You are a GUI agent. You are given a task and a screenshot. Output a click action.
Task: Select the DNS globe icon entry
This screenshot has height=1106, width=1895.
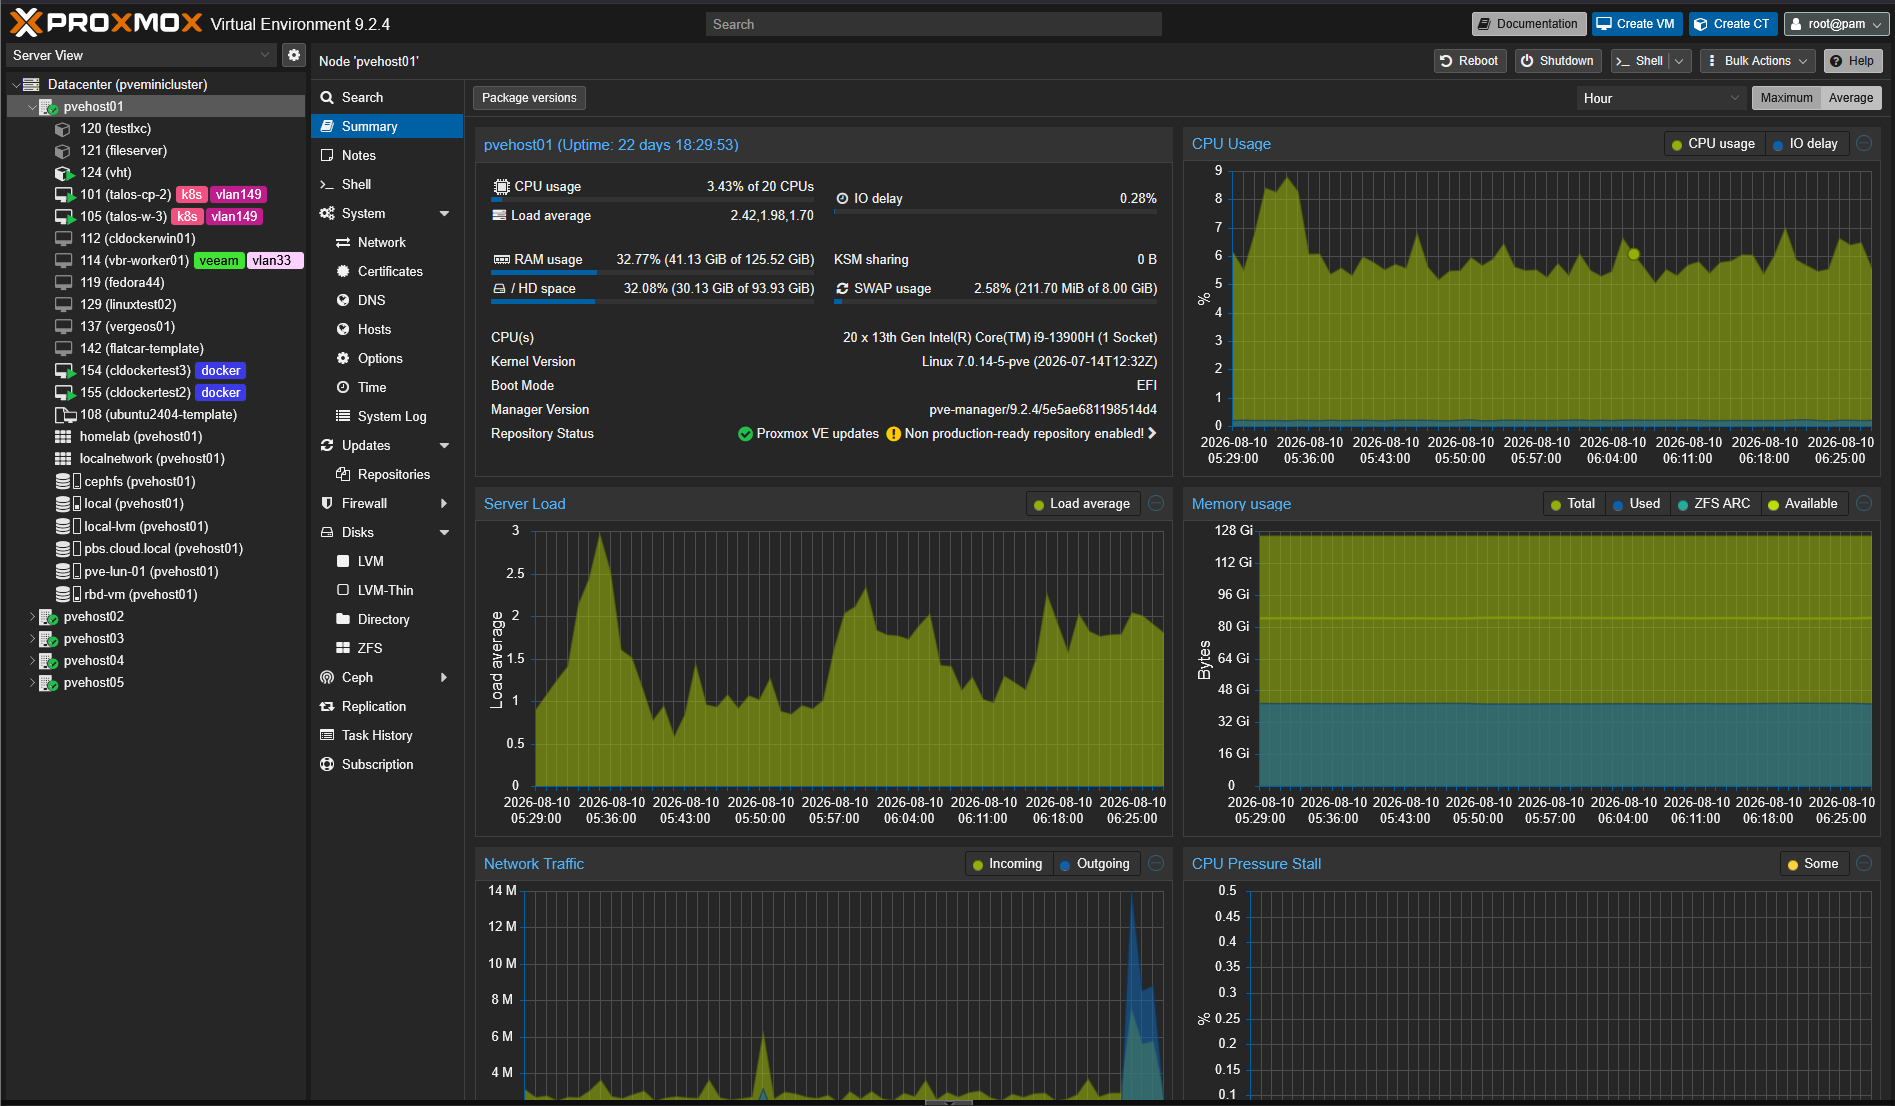pyautogui.click(x=343, y=300)
